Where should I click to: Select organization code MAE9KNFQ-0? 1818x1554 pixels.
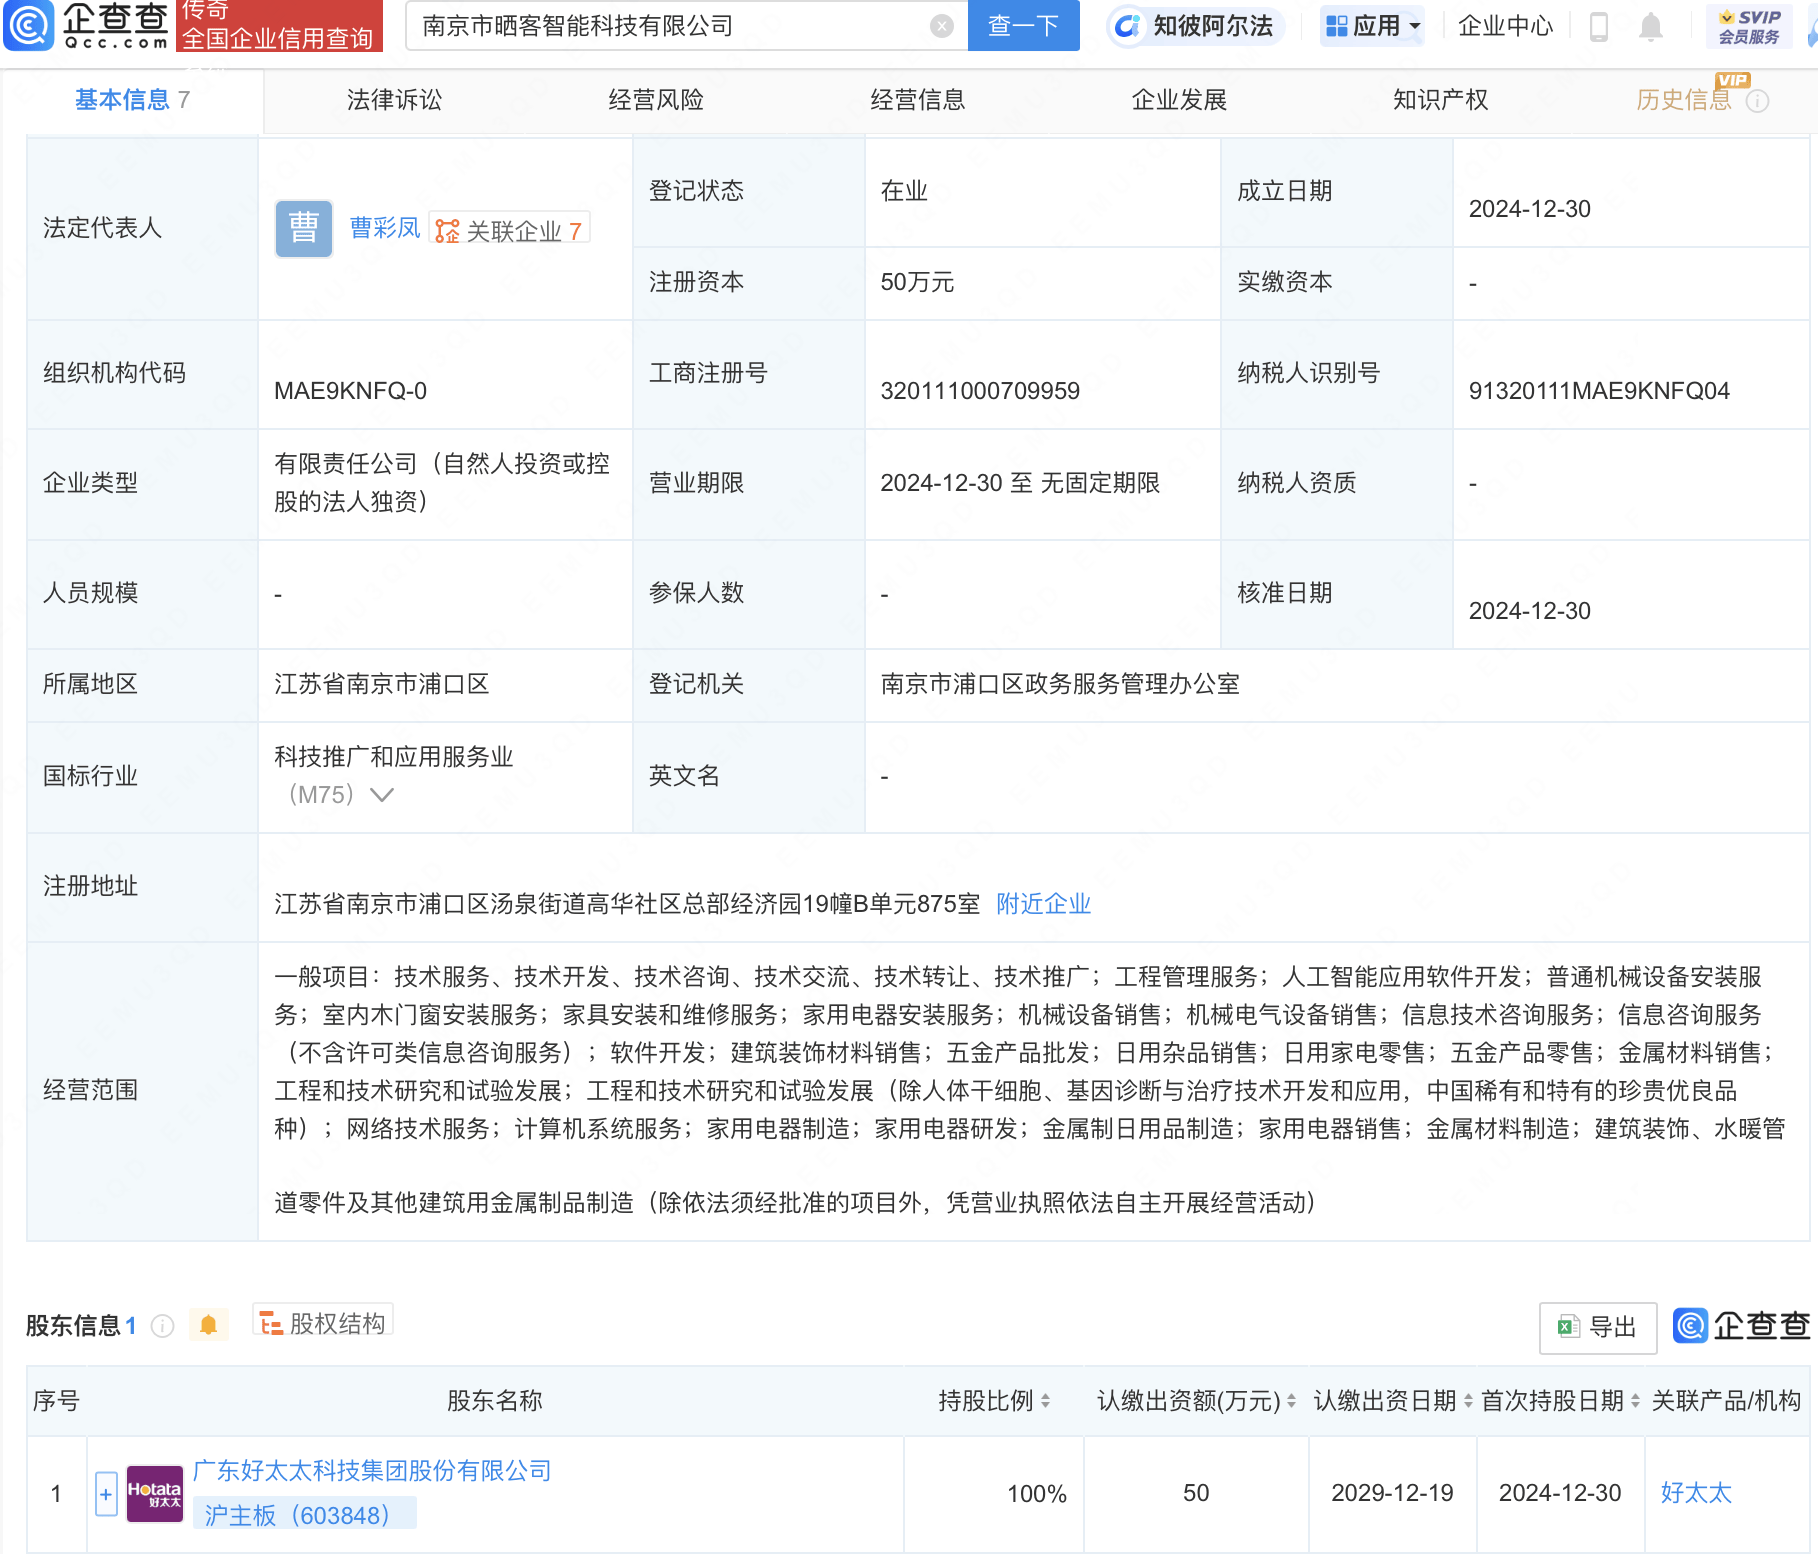350,391
